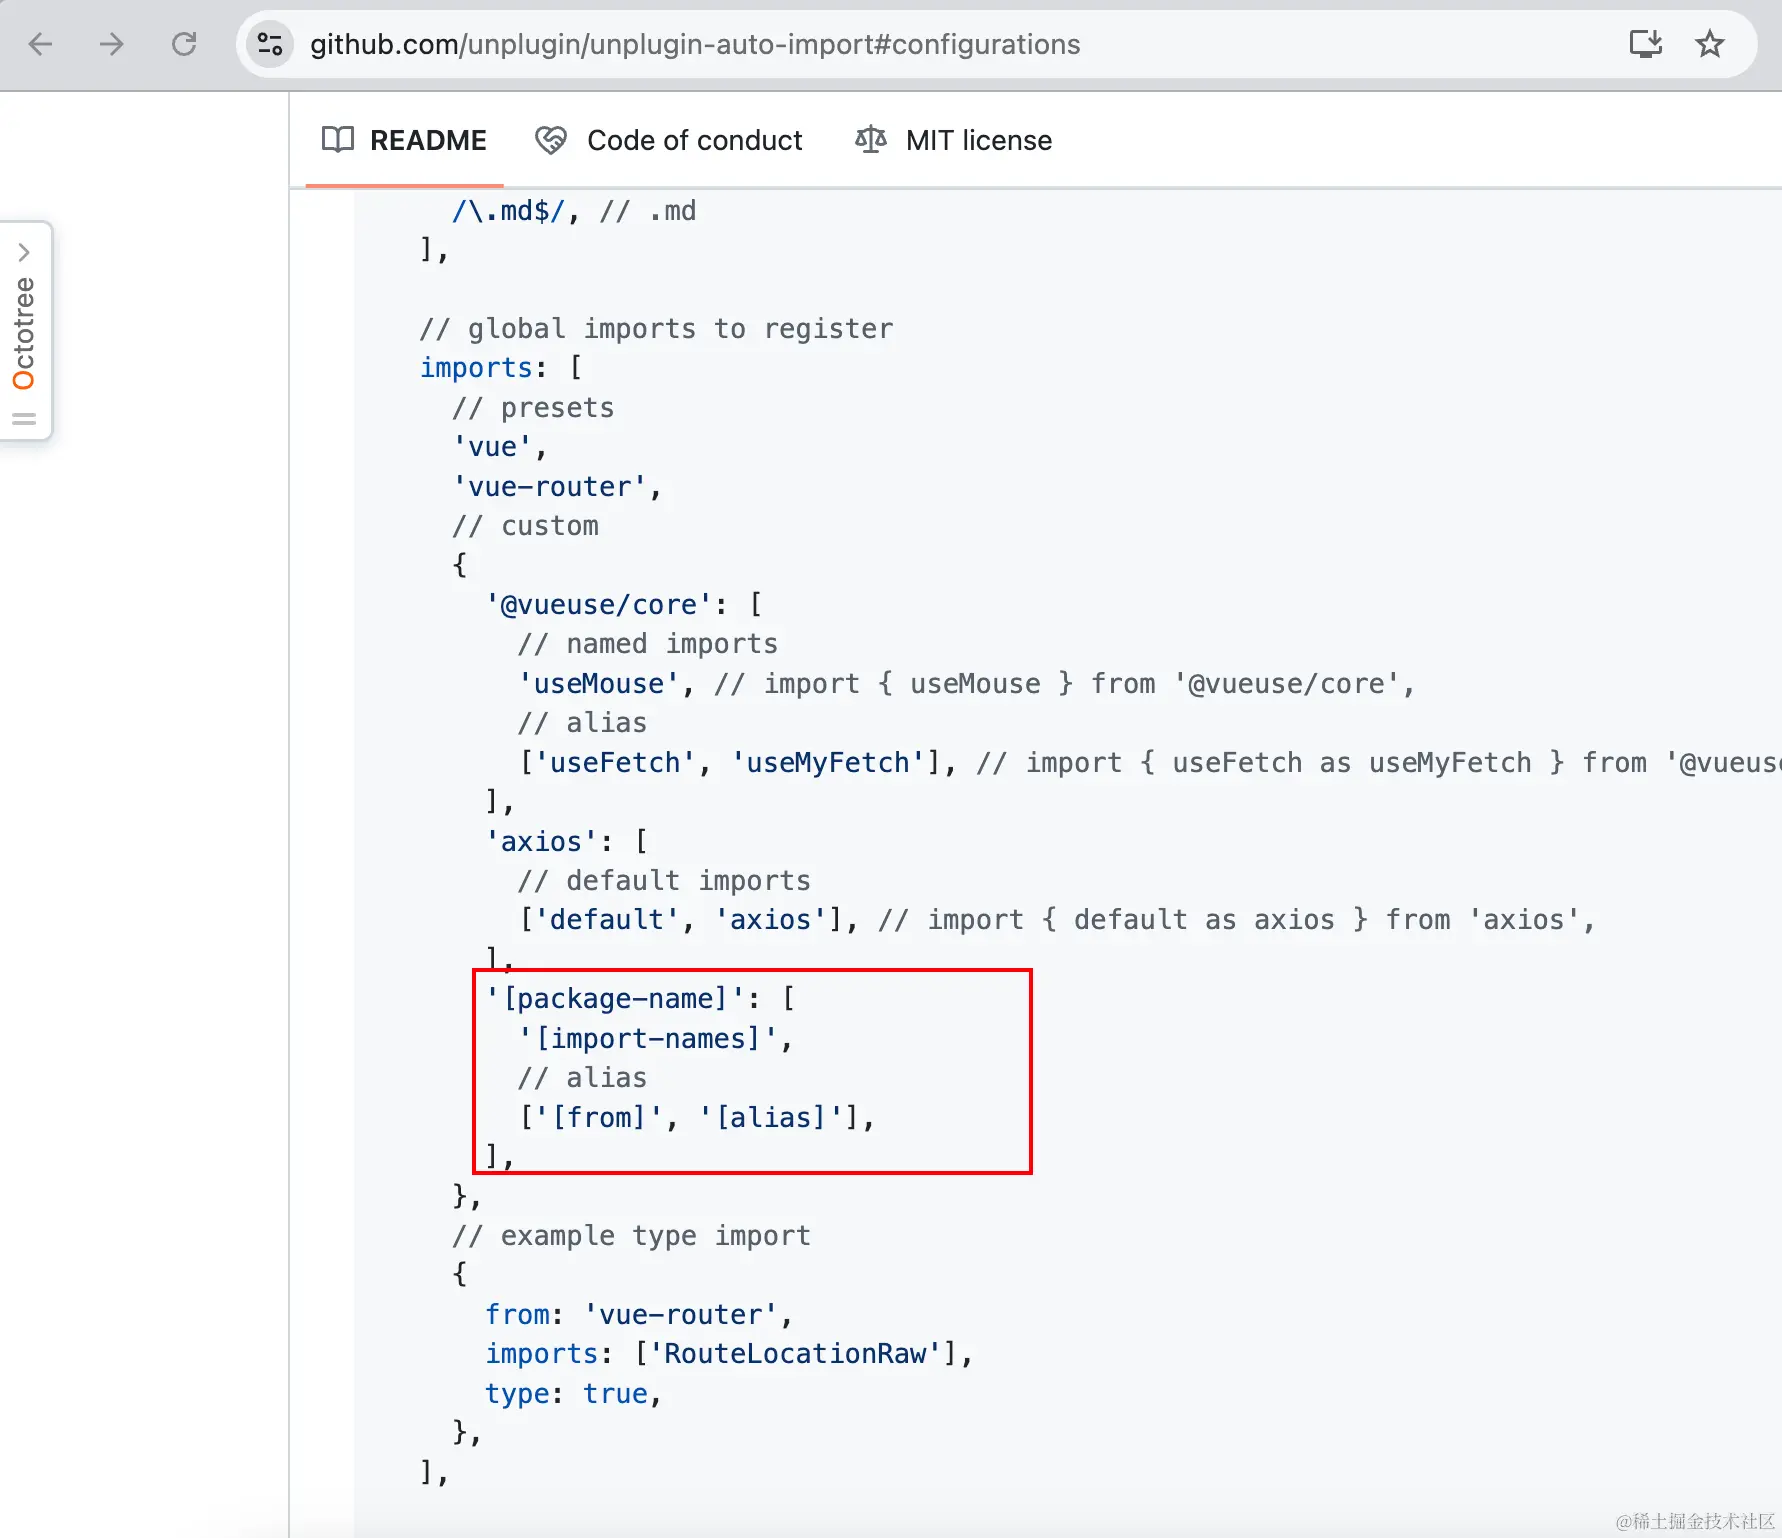The width and height of the screenshot is (1782, 1538).
Task: Click the from: 'vue-router' line
Action: pos(639,1315)
